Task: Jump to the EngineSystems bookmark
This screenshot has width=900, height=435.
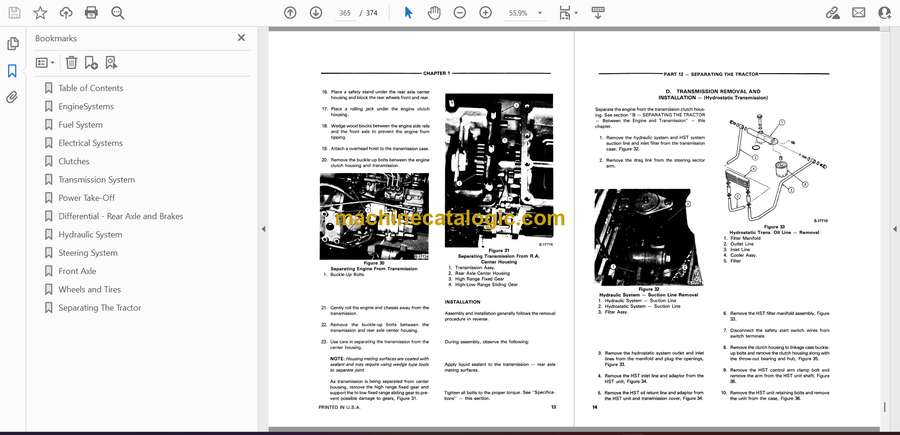Action: click(x=86, y=106)
